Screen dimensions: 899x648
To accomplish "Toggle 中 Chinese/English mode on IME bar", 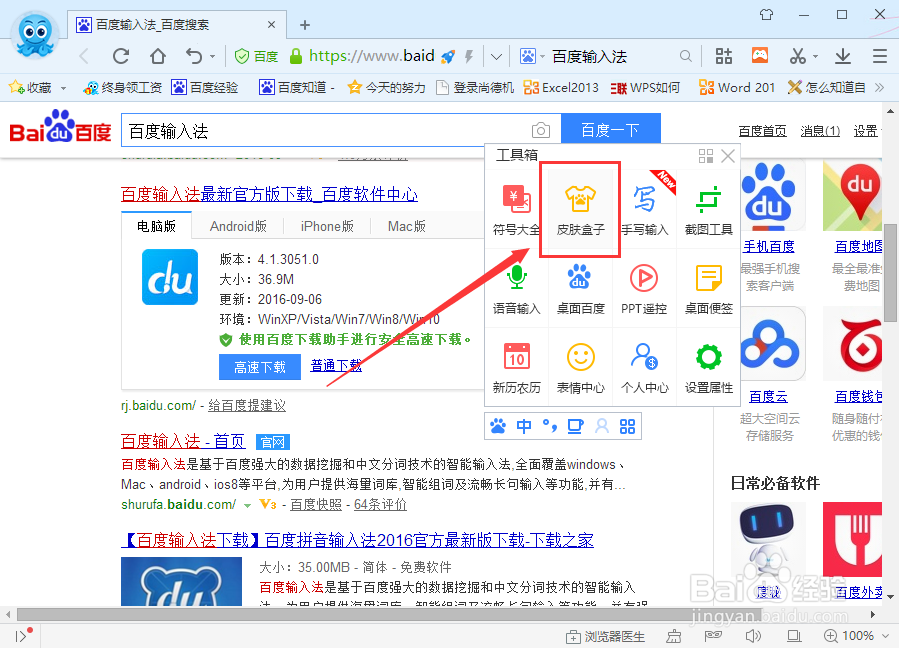I will coord(523,426).
